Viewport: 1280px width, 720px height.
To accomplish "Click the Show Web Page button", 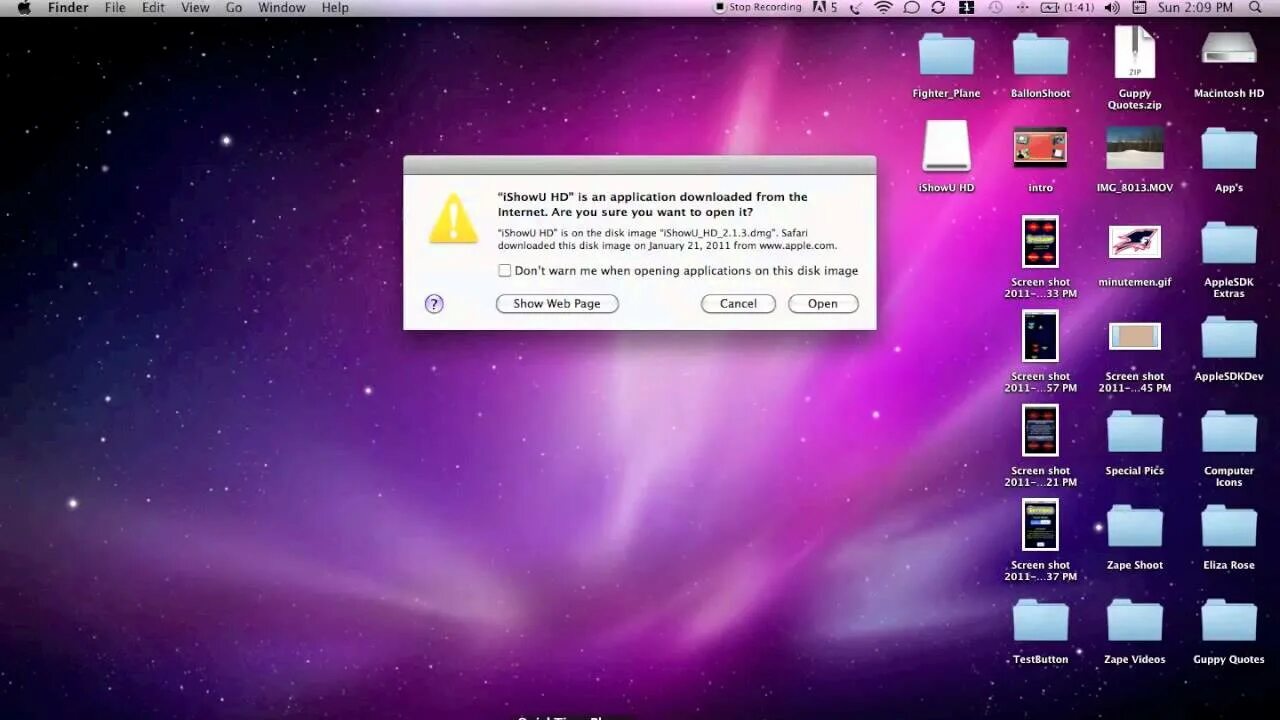I will coord(557,304).
